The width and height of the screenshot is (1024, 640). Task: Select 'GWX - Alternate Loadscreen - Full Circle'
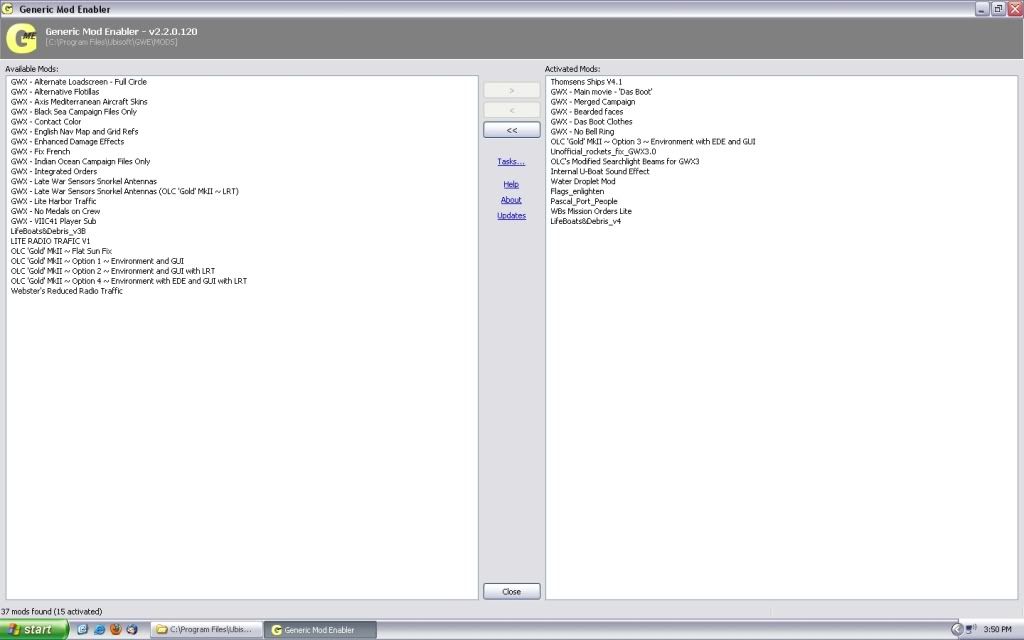[79, 82]
